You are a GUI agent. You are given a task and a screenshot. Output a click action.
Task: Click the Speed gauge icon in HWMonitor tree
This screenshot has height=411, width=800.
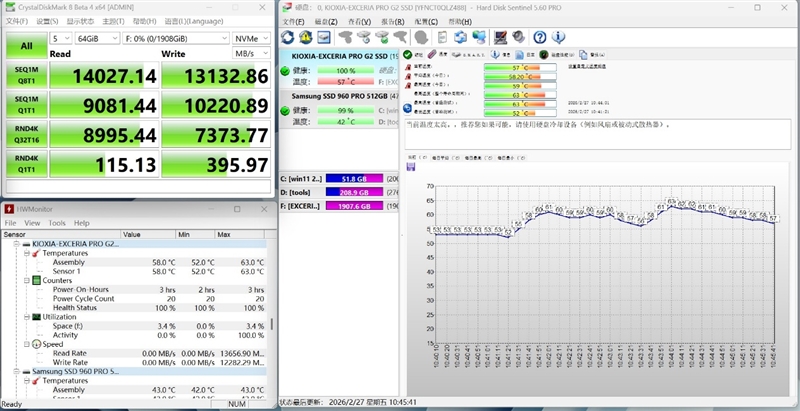click(36, 344)
